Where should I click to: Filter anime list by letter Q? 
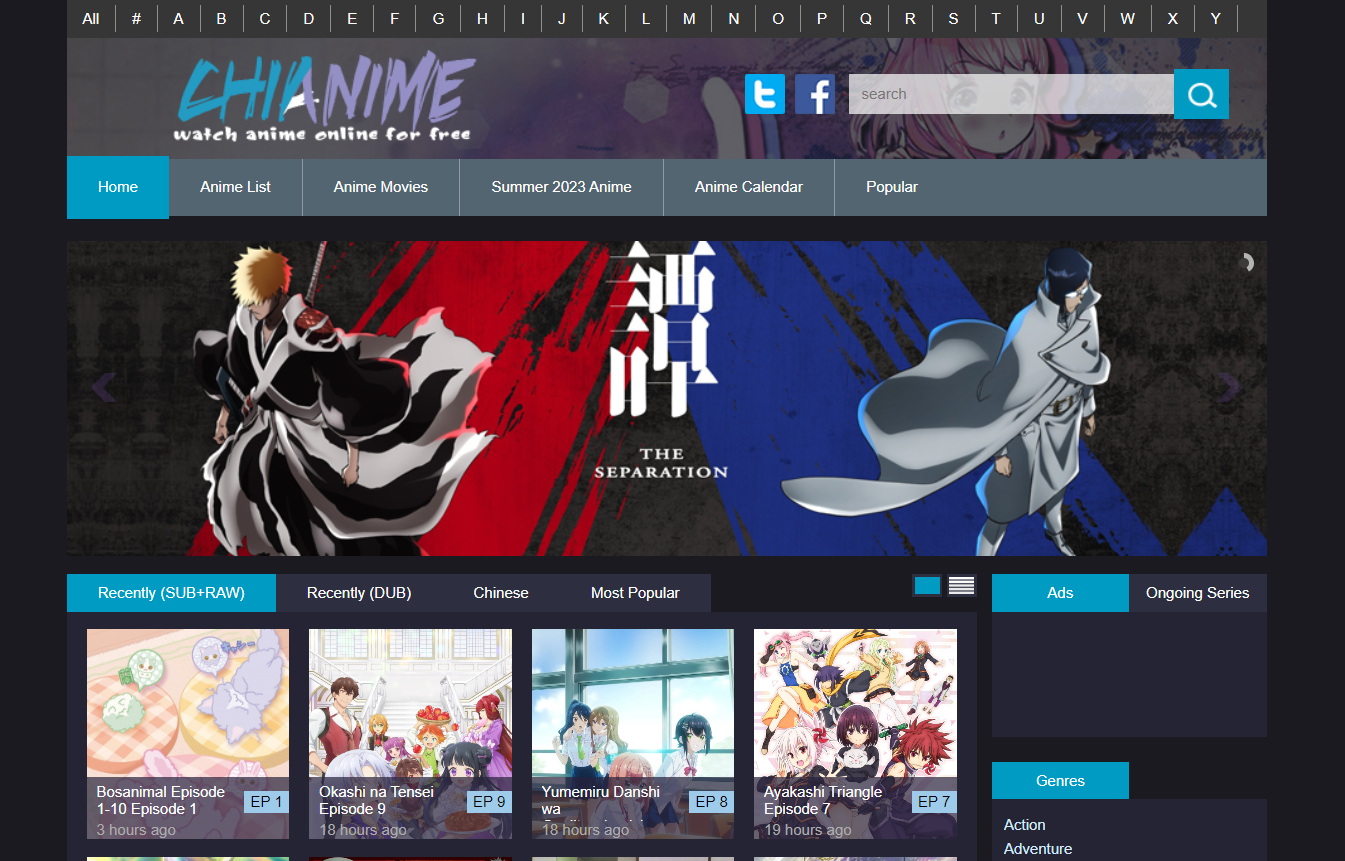pyautogui.click(x=866, y=19)
